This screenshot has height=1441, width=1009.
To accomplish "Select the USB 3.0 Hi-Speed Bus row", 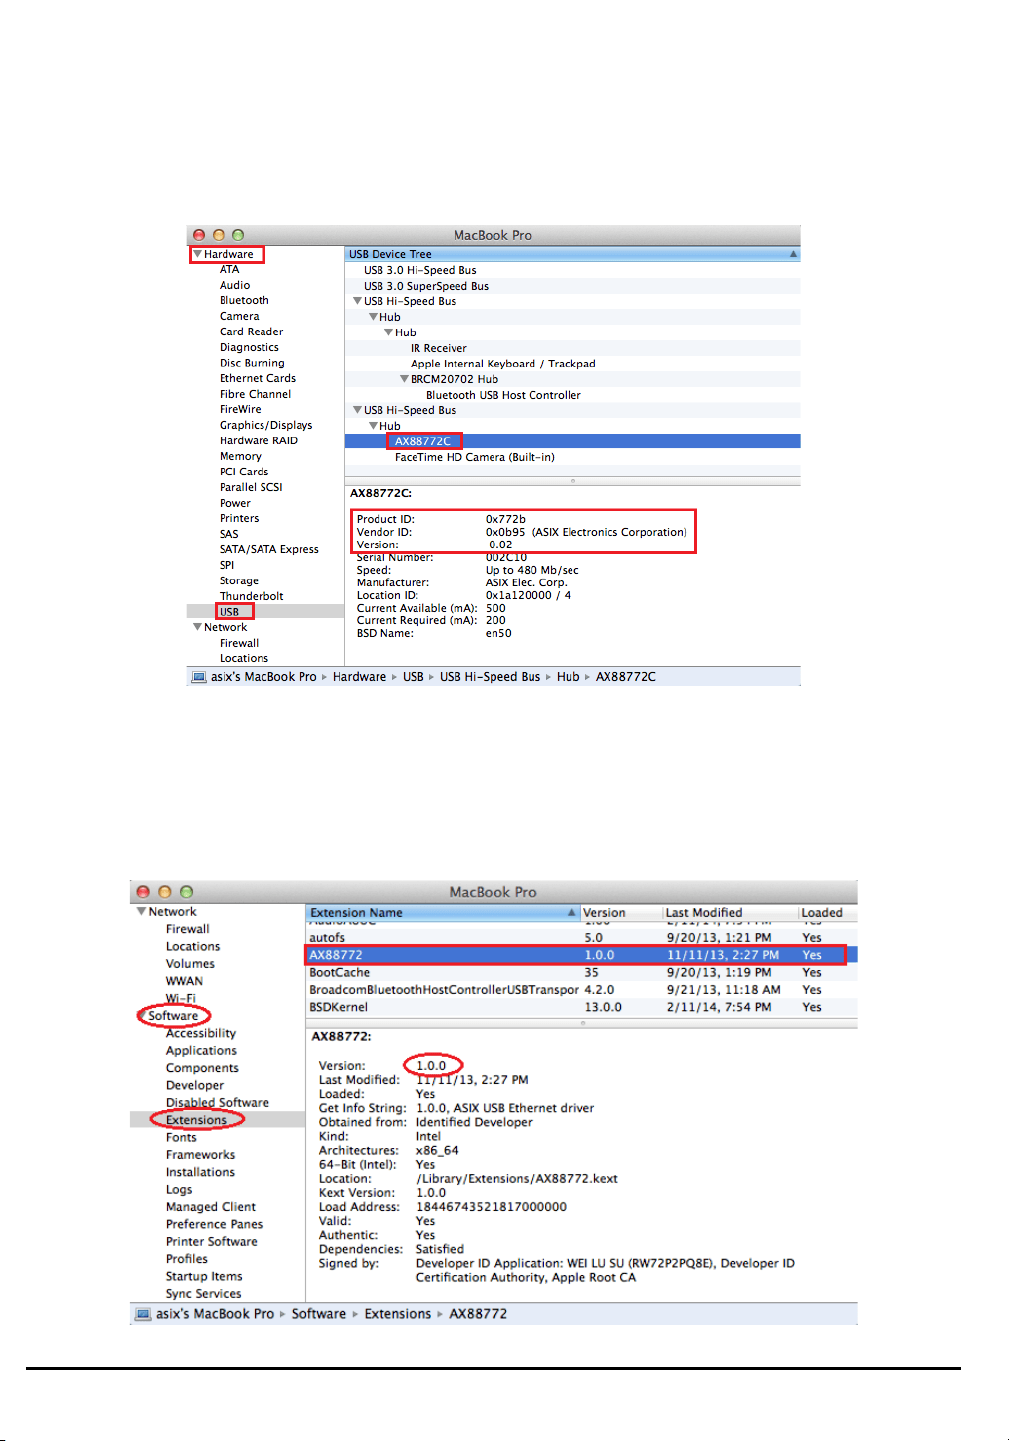I will click(x=572, y=270).
